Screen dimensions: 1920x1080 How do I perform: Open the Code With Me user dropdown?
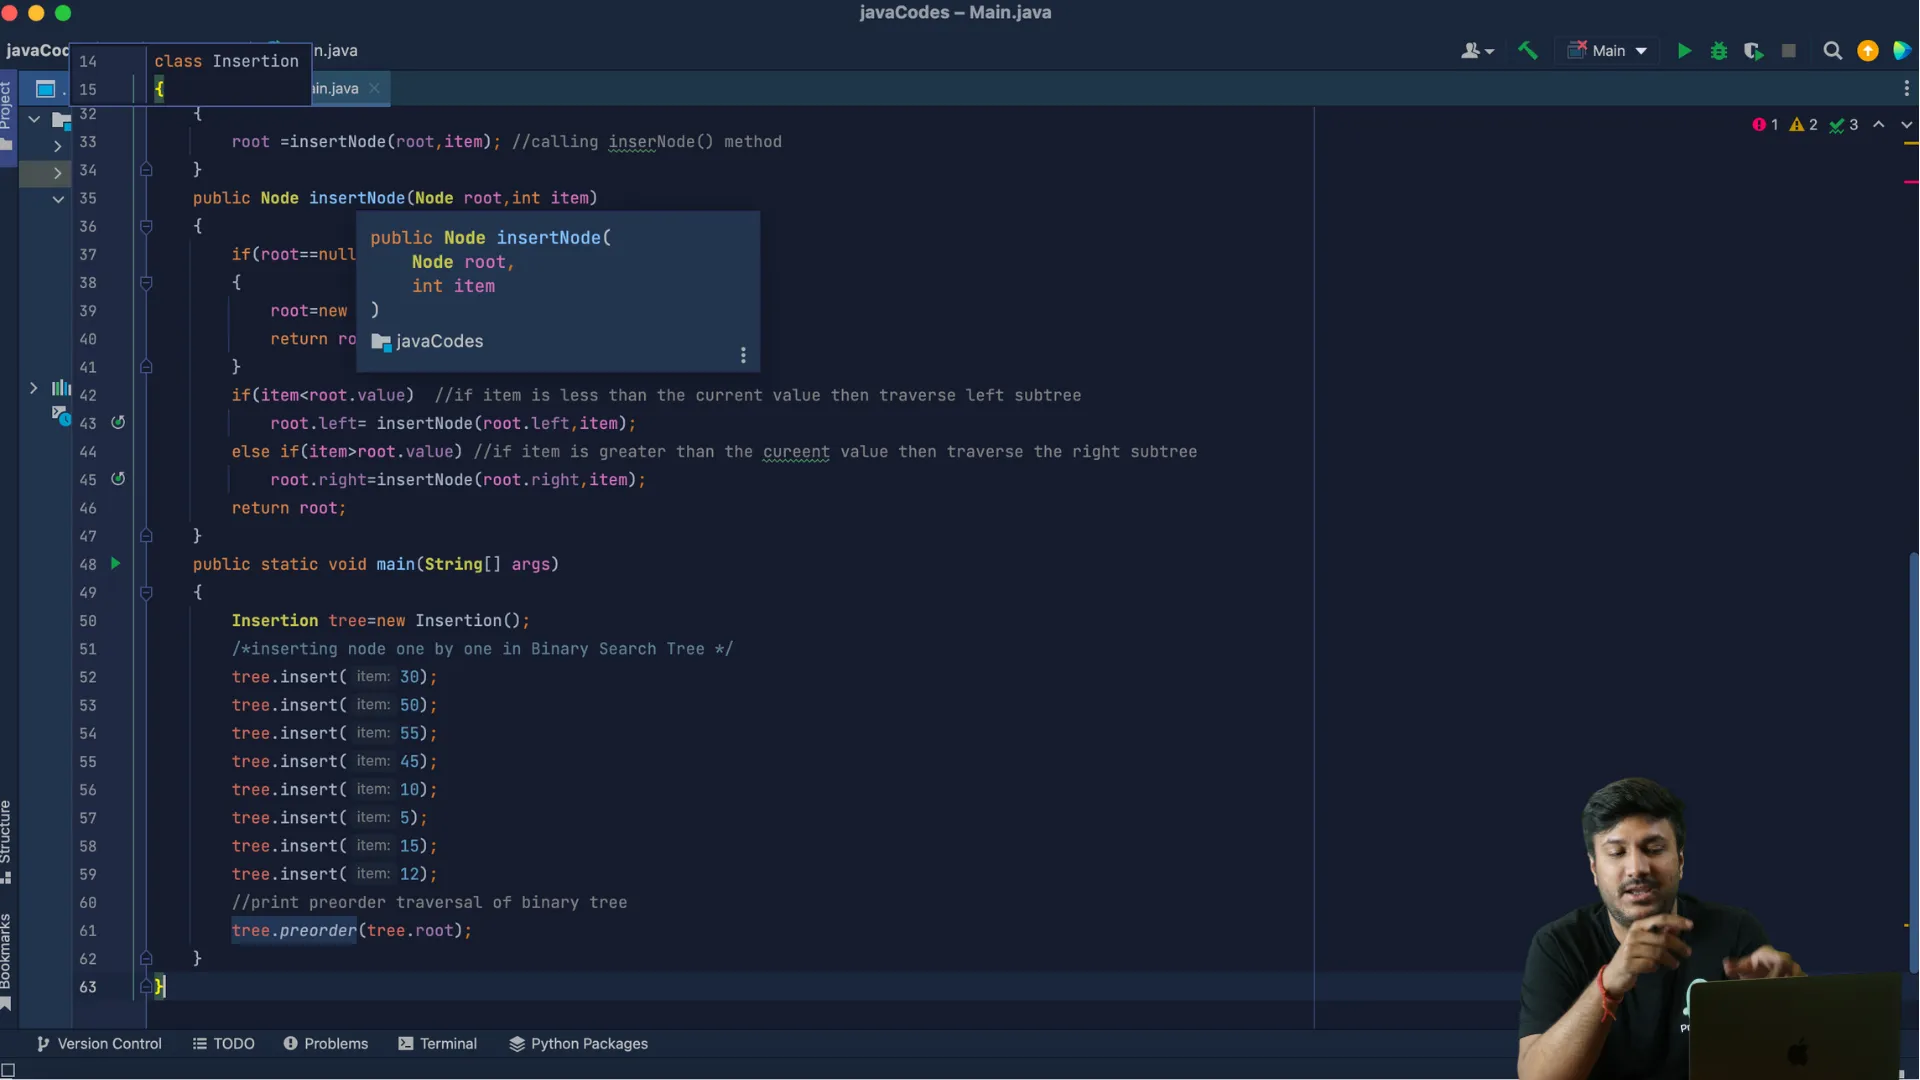(x=1477, y=51)
